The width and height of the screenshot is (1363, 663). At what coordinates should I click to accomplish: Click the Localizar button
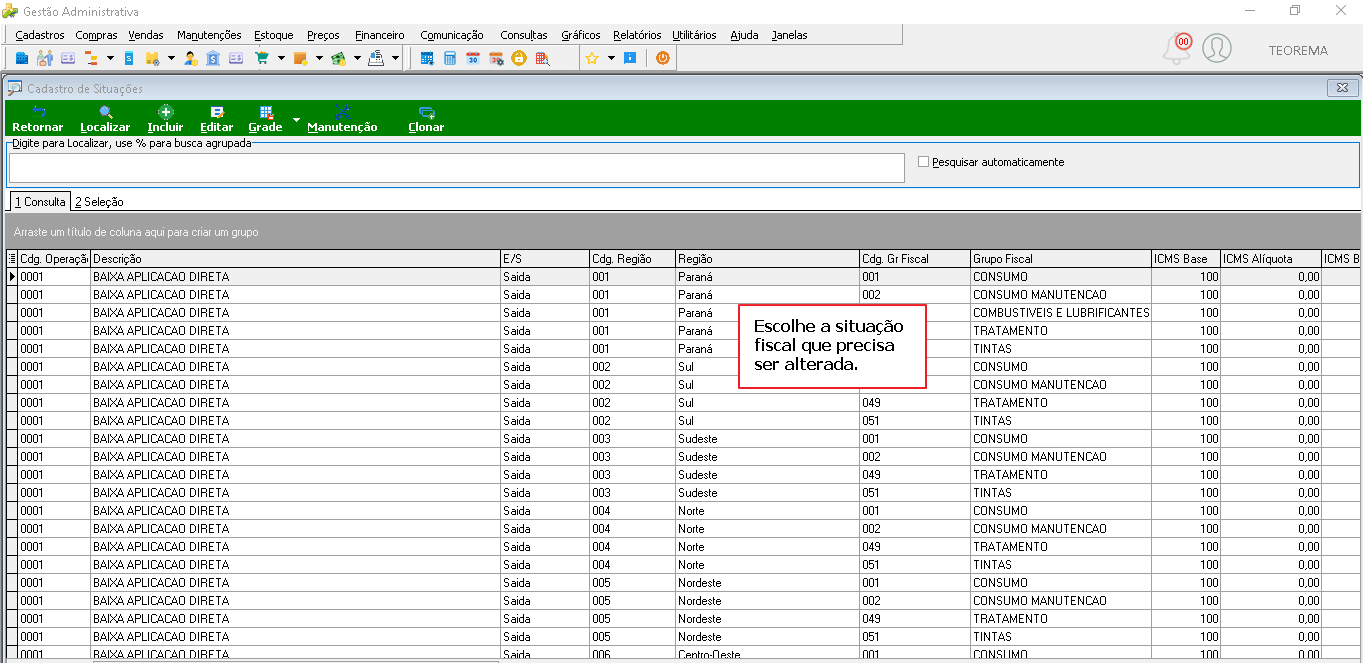105,119
